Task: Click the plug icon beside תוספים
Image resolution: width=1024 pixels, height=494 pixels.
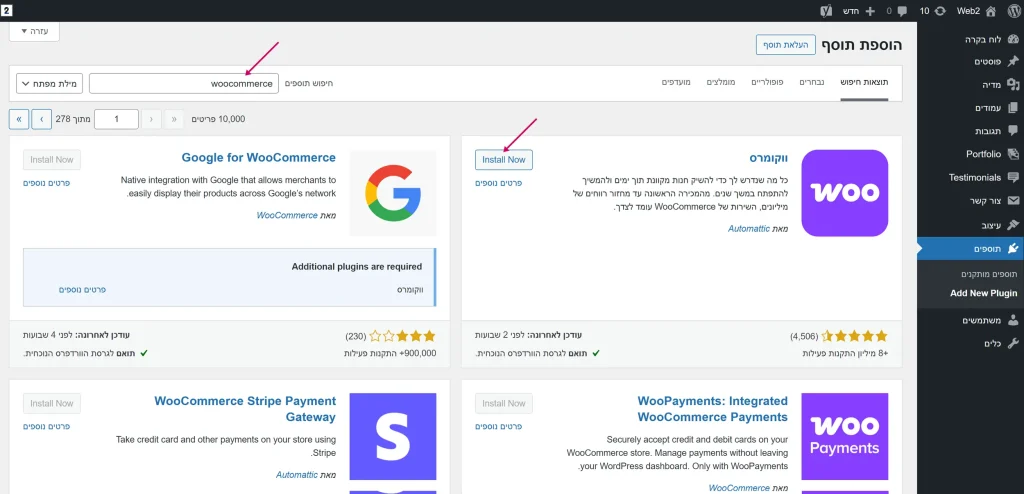Action: pos(1013,248)
